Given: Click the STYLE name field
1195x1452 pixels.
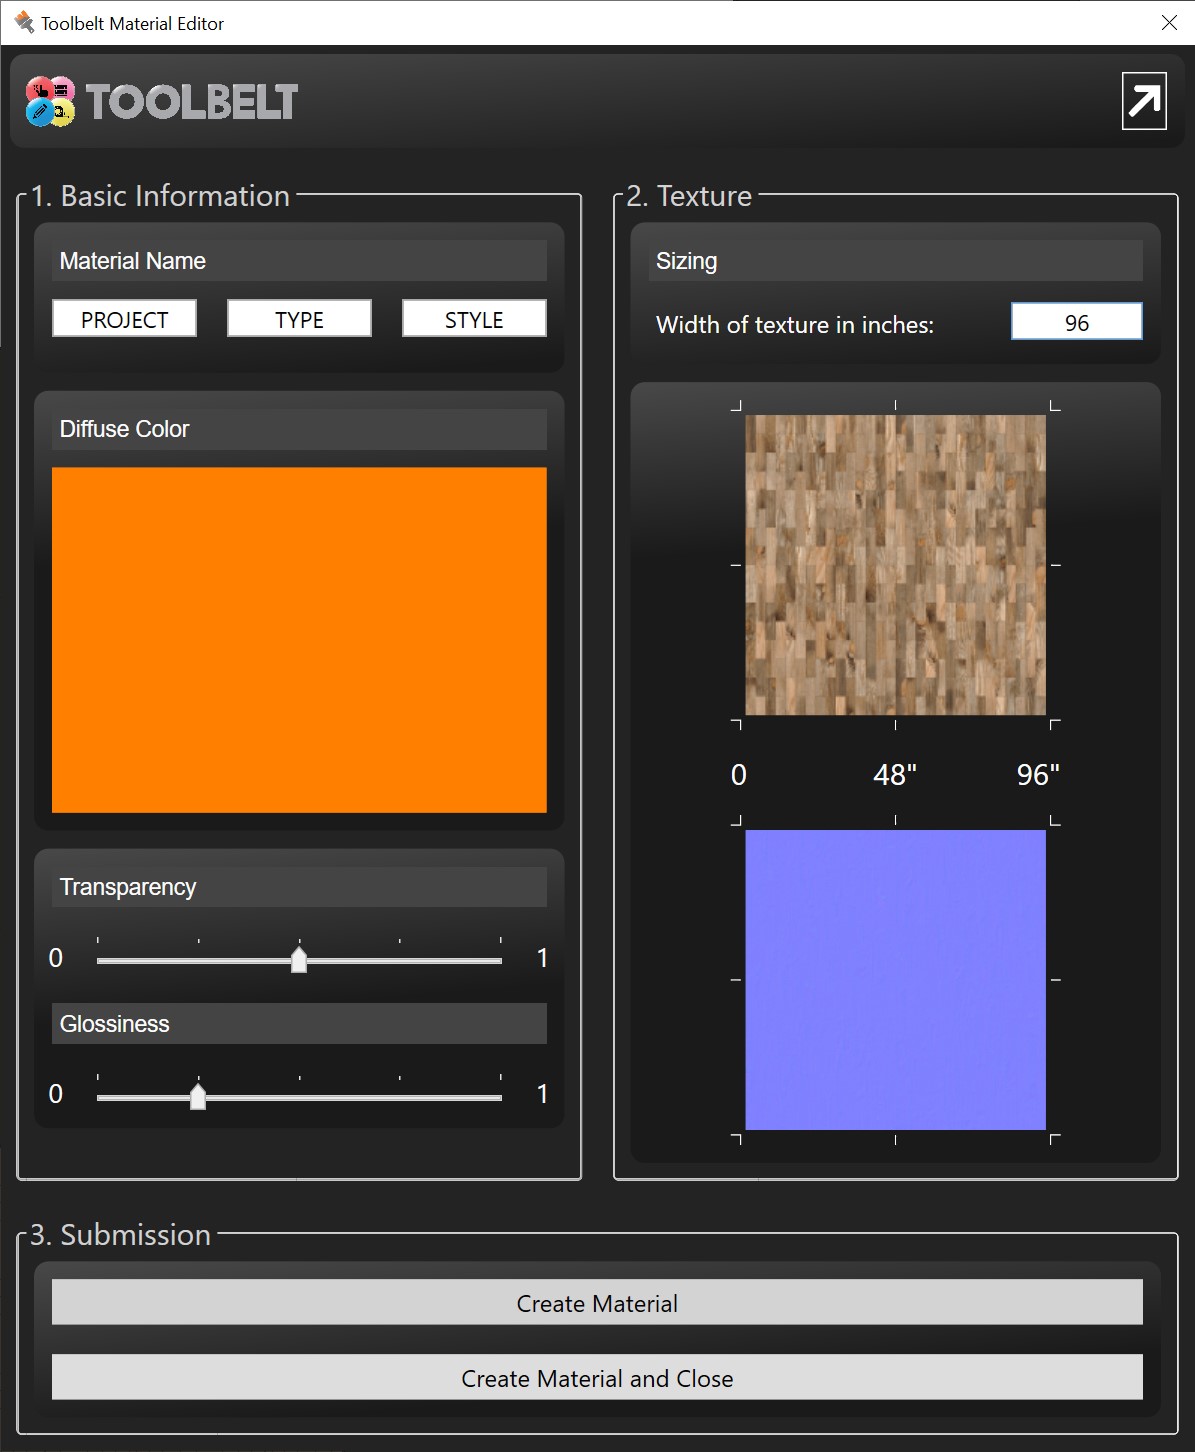Looking at the screenshot, I should tap(474, 319).
